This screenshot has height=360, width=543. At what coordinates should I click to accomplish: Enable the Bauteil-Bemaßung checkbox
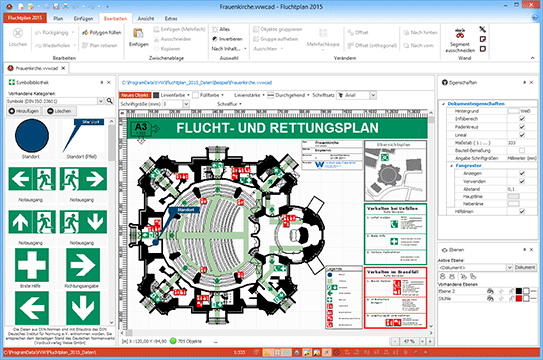pyautogui.click(x=522, y=150)
